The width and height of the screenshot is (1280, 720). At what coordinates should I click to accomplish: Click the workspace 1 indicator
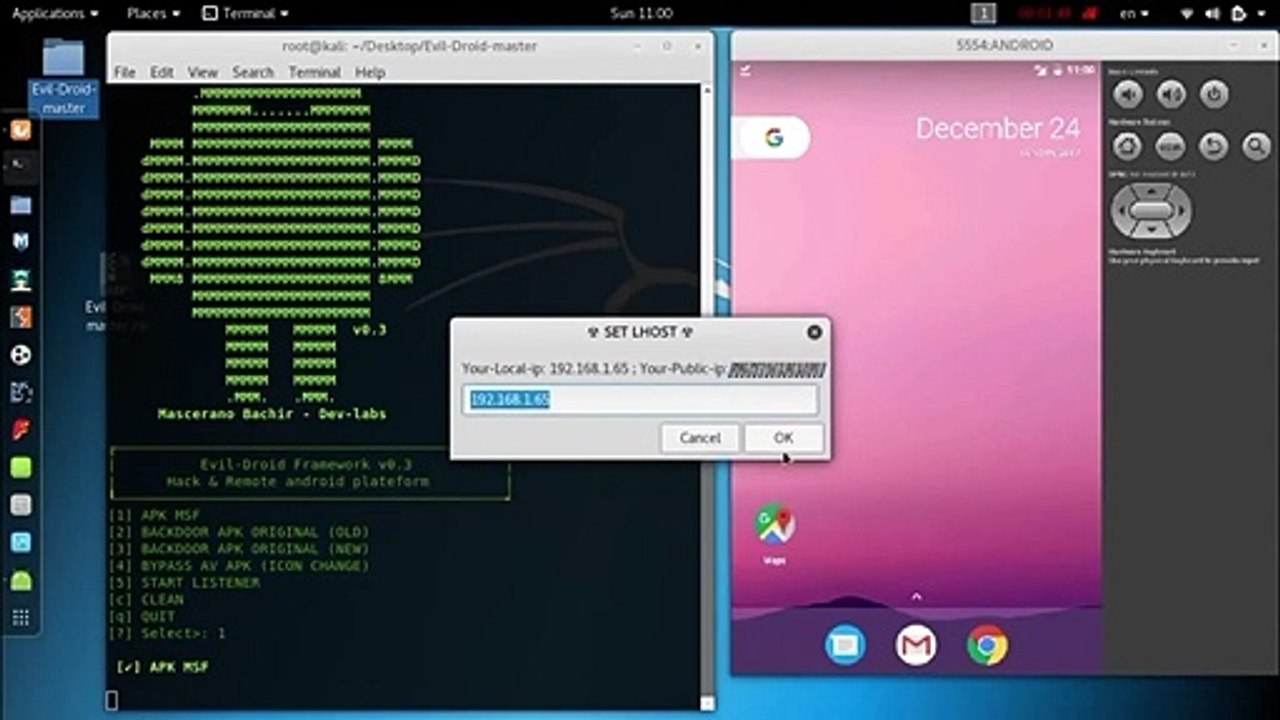(x=984, y=13)
